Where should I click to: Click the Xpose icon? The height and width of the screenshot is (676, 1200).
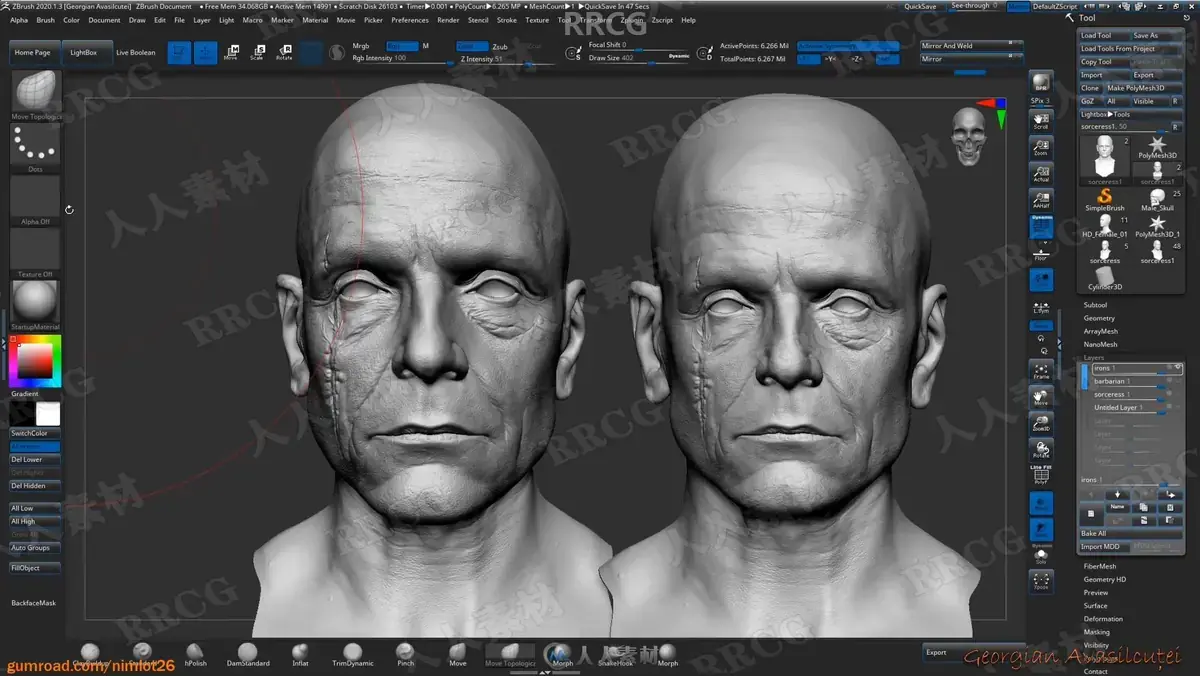point(1041,580)
